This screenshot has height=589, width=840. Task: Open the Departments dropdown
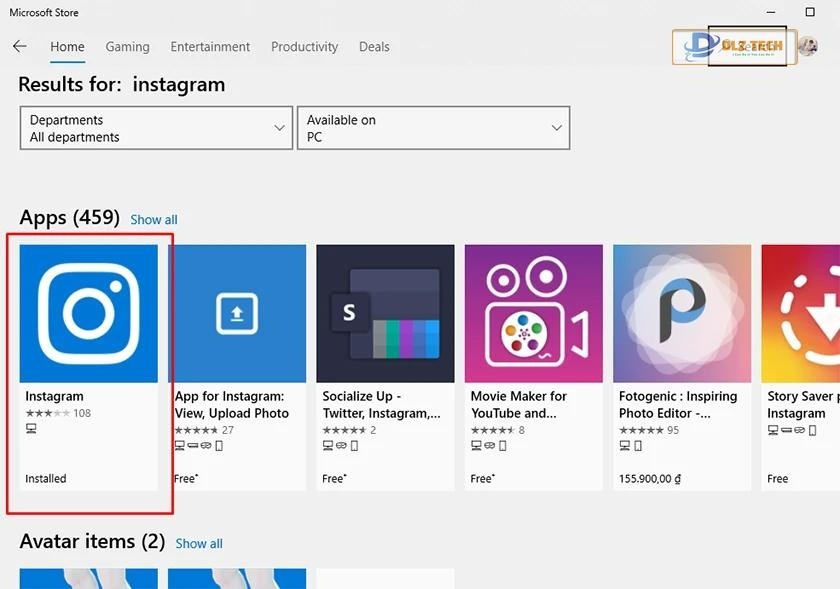coord(155,128)
